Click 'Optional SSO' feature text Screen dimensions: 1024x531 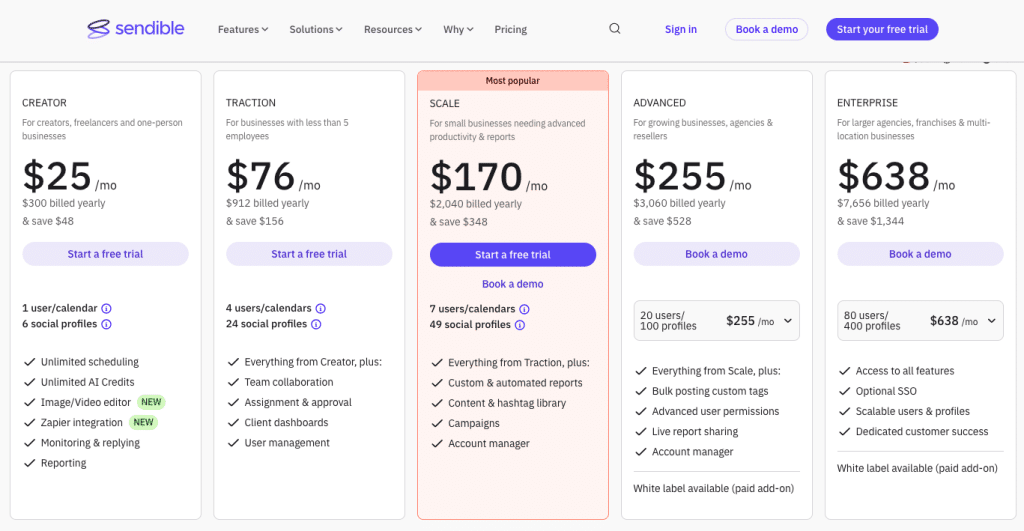pyautogui.click(x=886, y=391)
